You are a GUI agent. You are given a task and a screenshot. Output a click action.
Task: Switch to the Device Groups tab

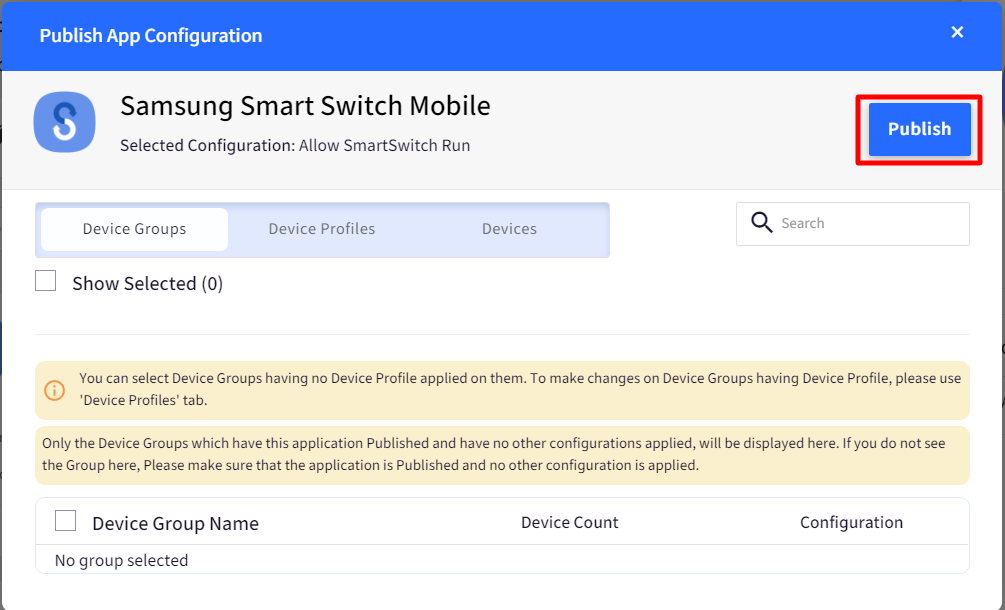pyautogui.click(x=134, y=229)
